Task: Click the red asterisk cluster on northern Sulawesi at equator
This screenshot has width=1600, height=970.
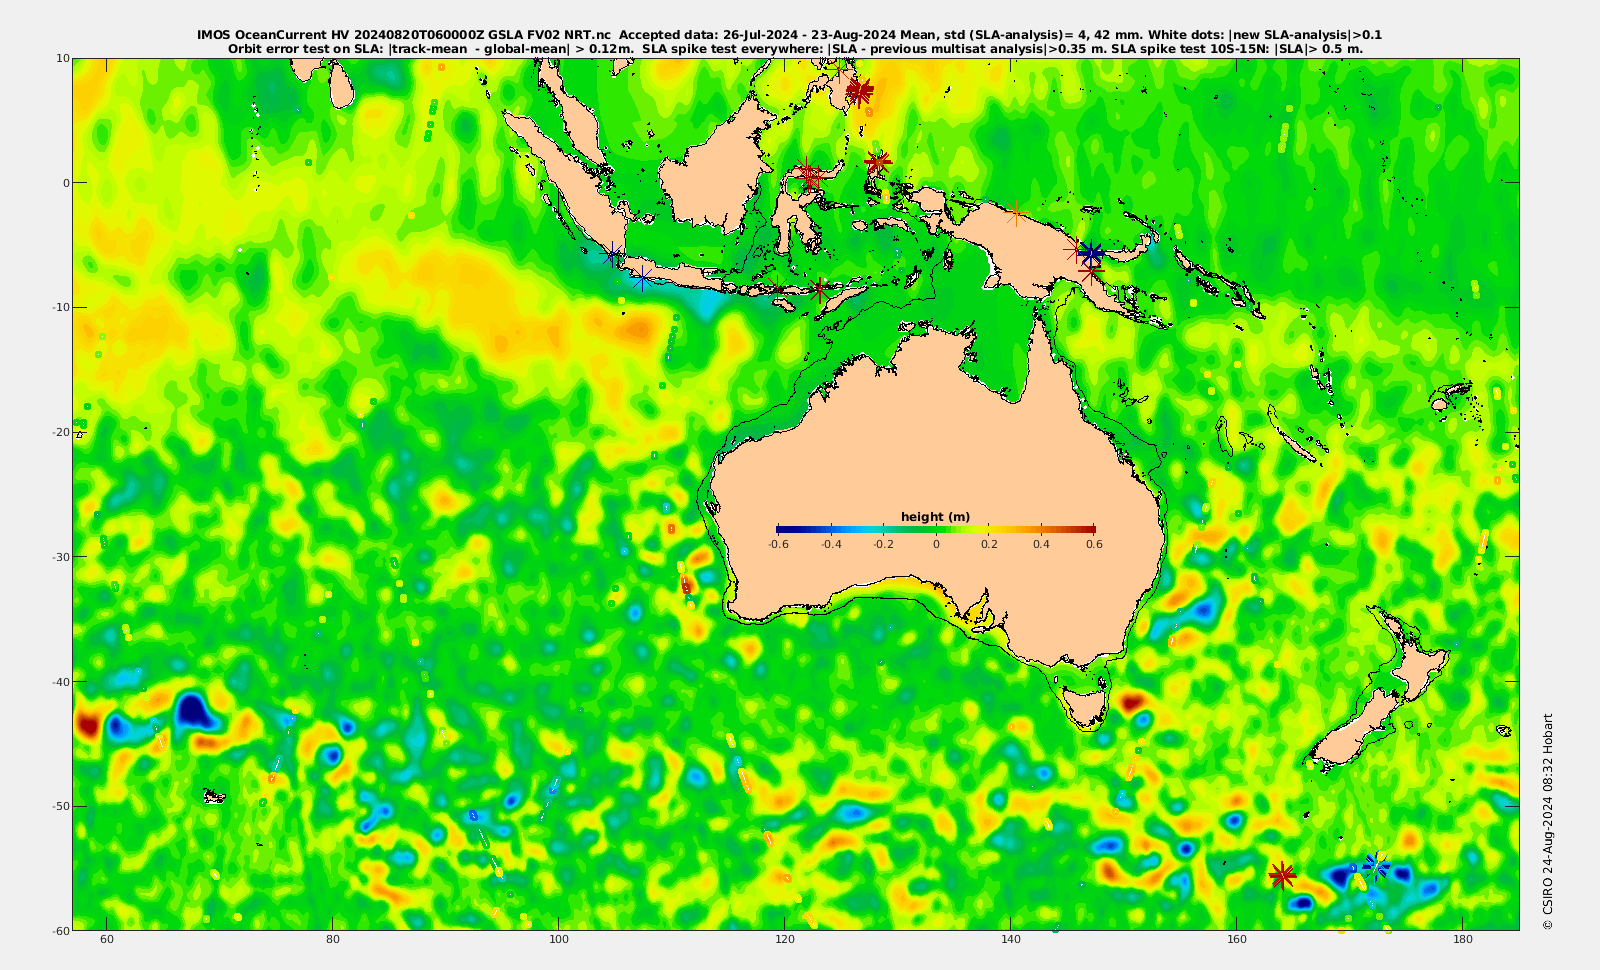Action: point(809,176)
